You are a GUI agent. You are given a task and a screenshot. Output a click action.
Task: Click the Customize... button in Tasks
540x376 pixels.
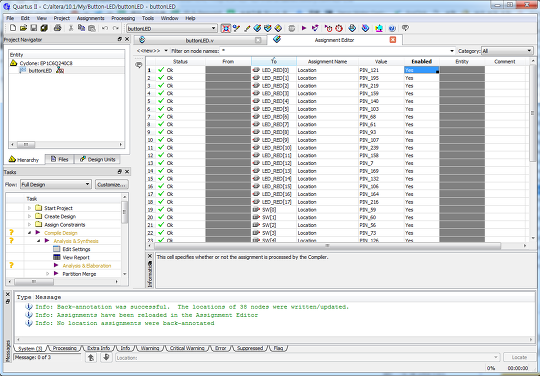[x=111, y=185]
